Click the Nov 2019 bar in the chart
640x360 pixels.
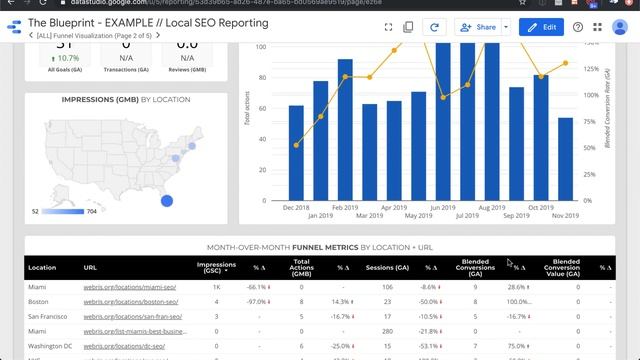tap(565, 159)
